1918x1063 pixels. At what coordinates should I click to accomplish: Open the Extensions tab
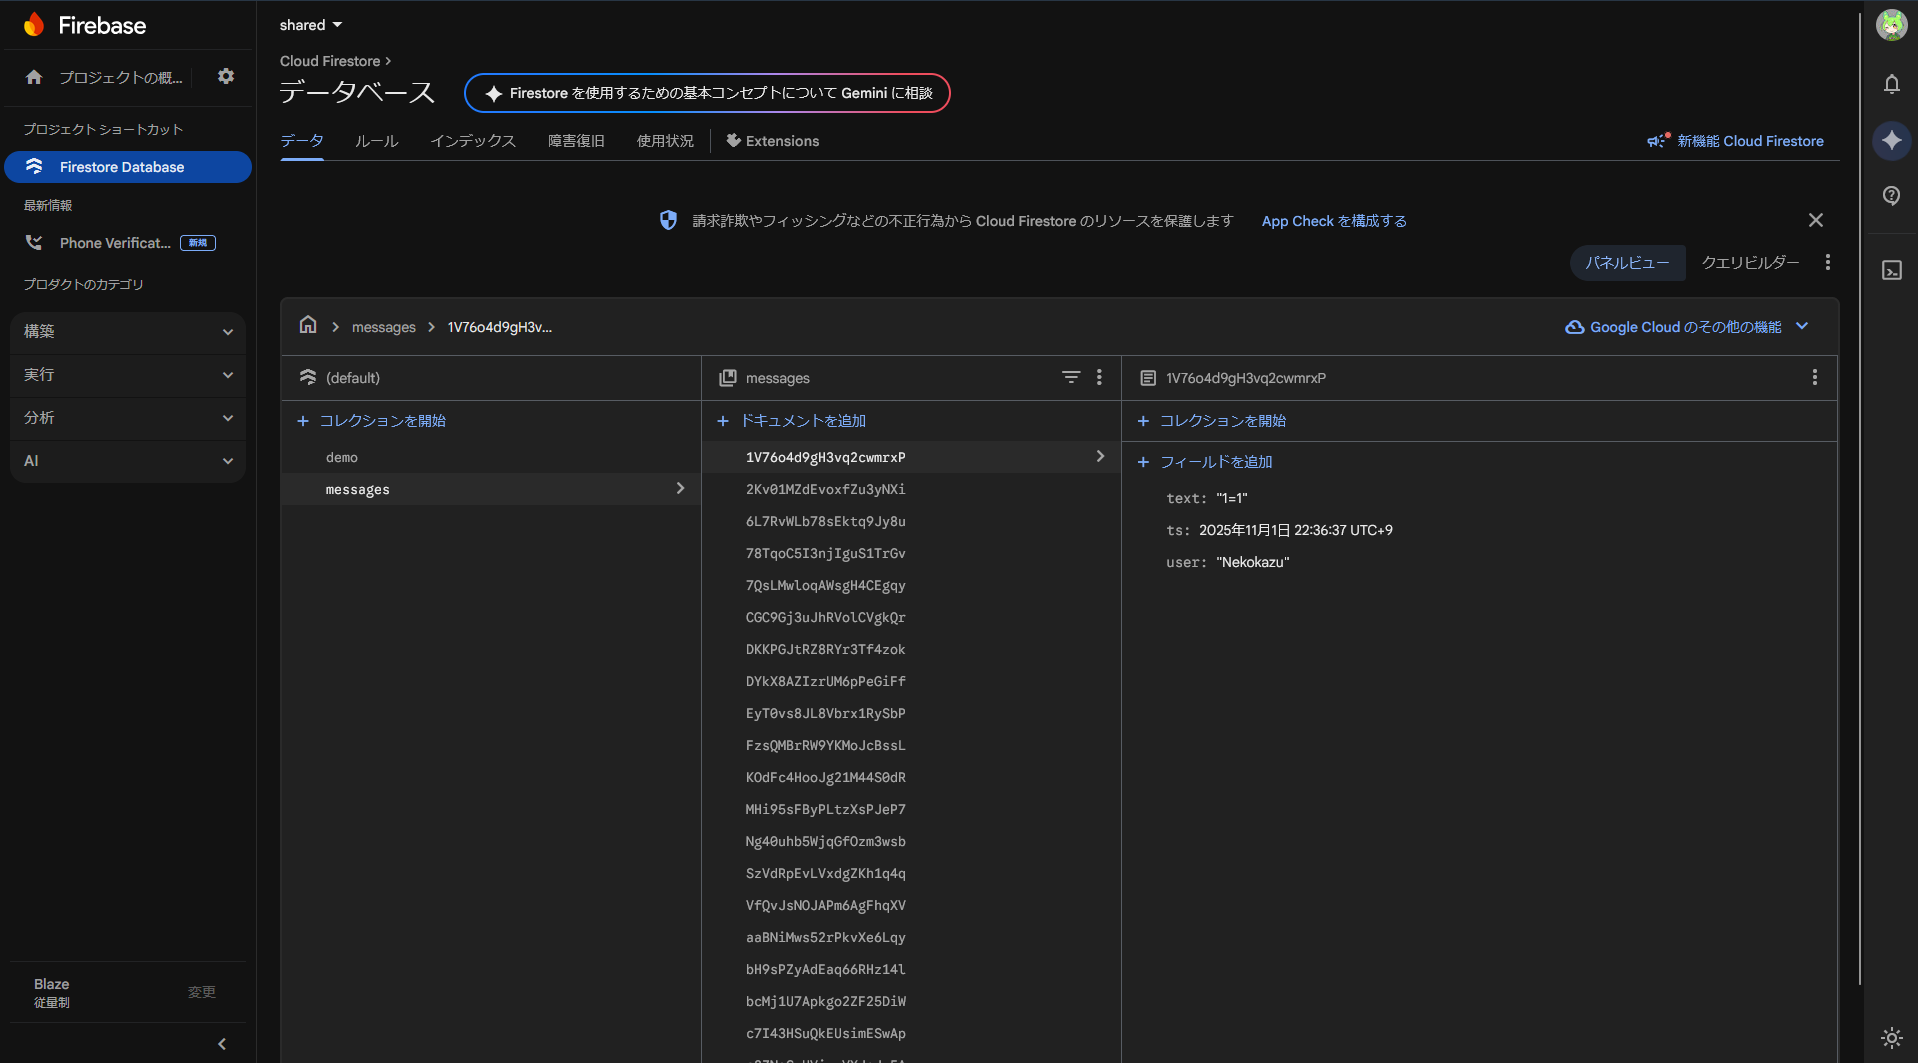coord(772,141)
